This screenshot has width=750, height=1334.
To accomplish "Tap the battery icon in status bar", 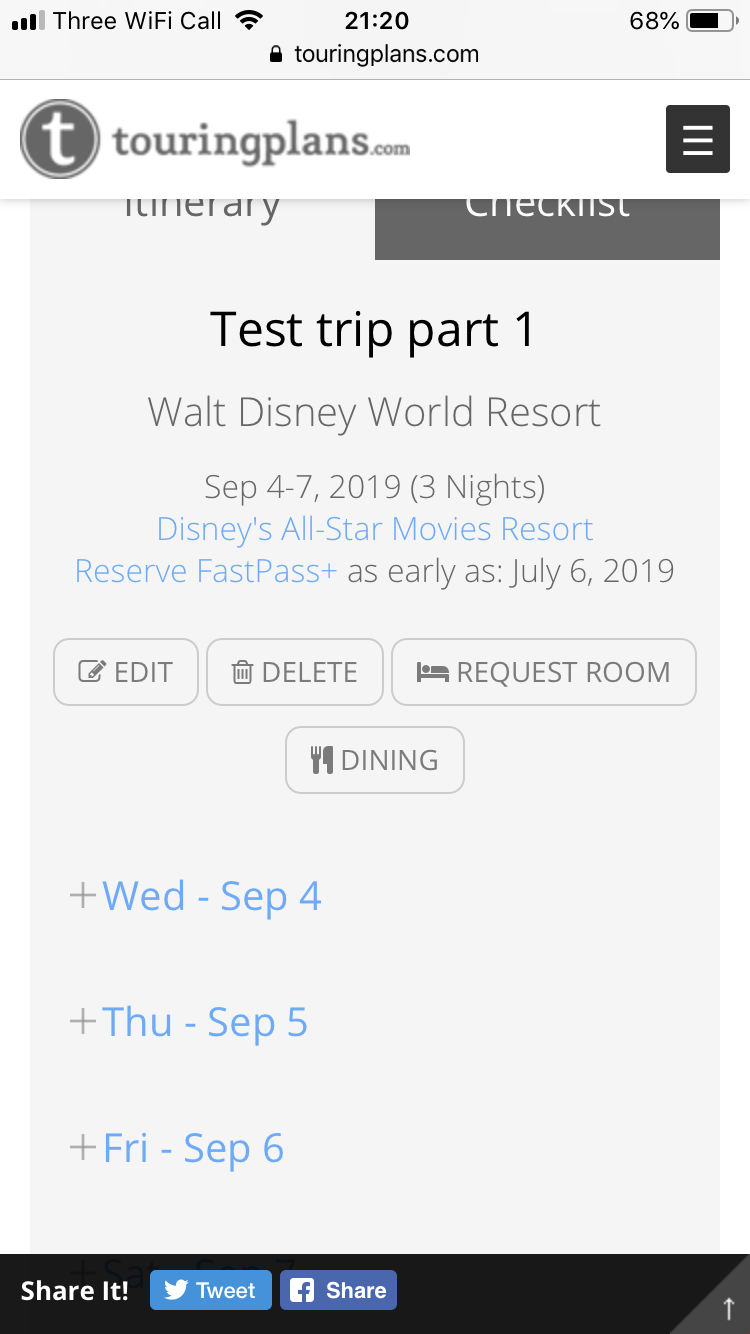I will [711, 20].
